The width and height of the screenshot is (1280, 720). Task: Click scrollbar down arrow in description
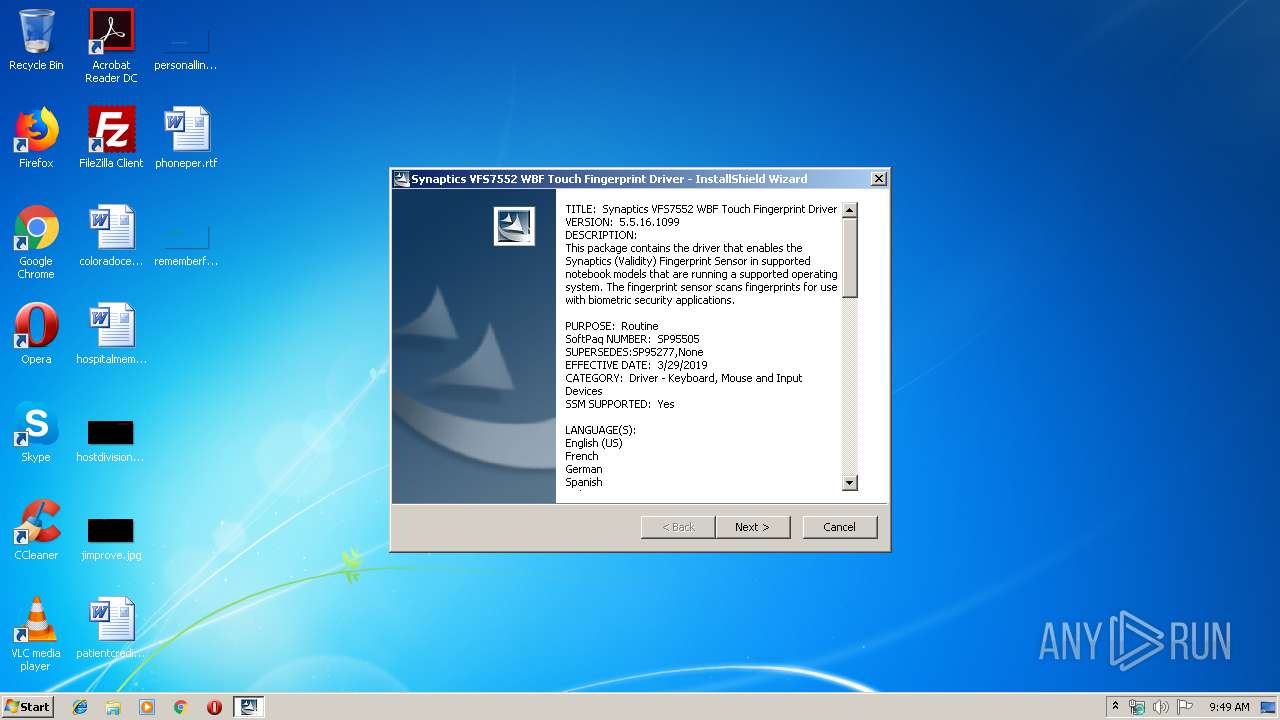coord(850,483)
